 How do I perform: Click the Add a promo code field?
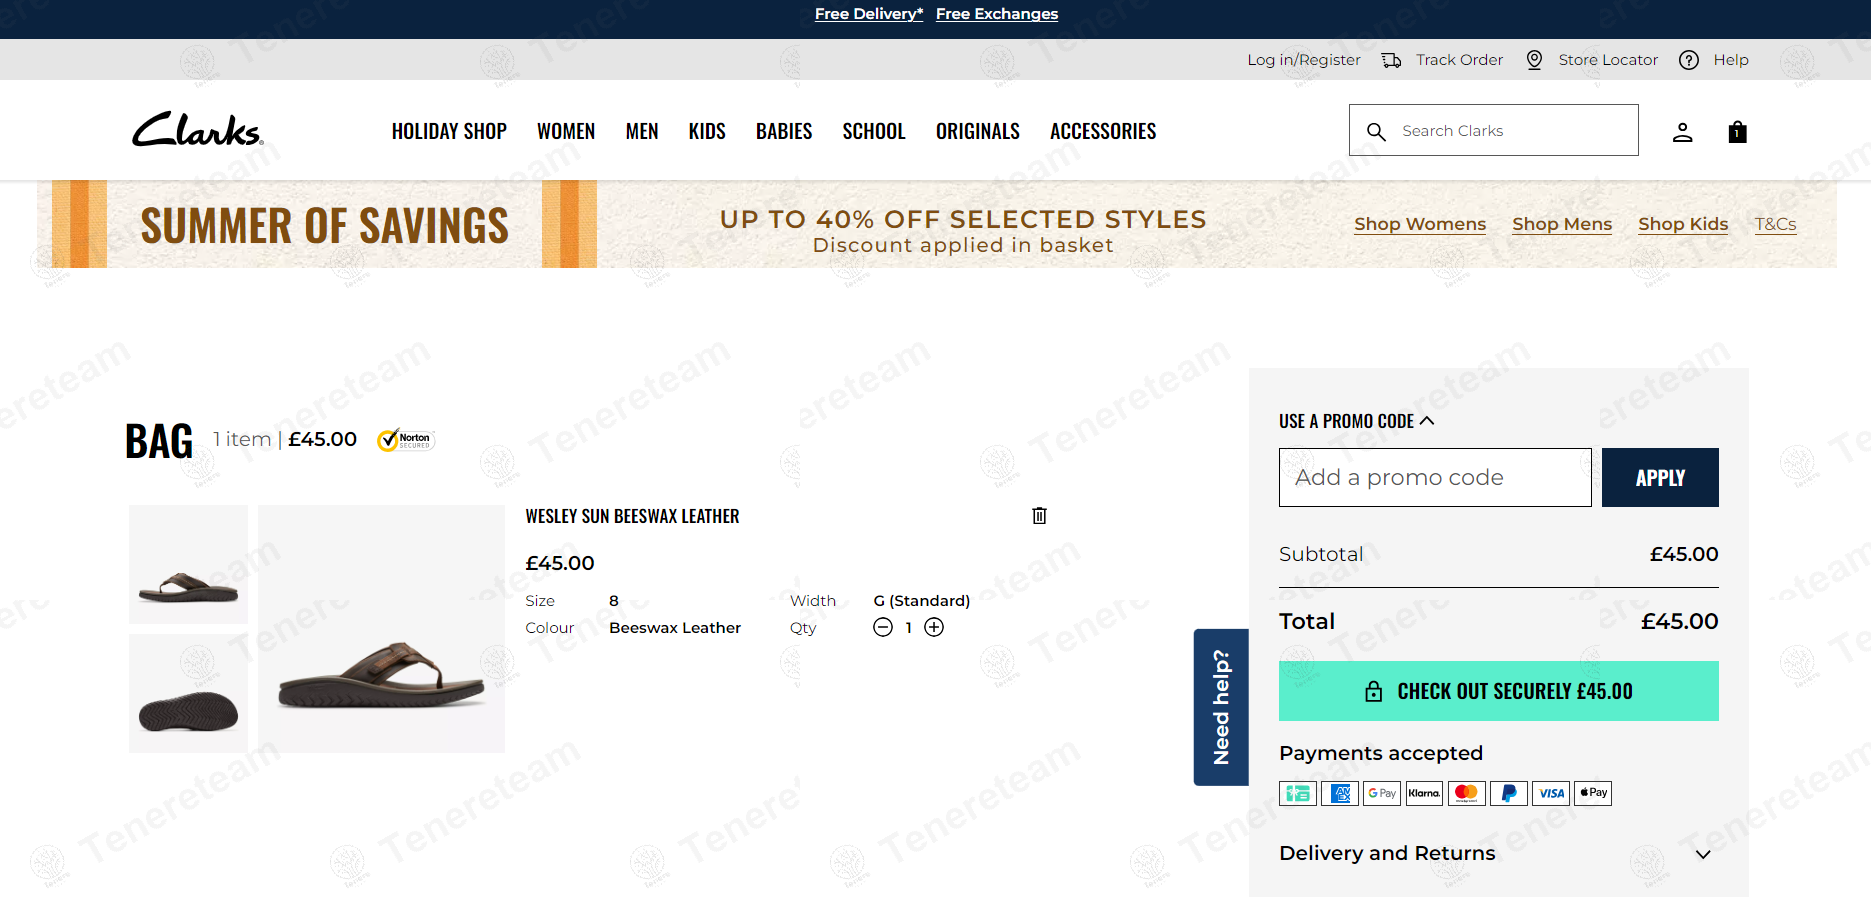(1434, 478)
